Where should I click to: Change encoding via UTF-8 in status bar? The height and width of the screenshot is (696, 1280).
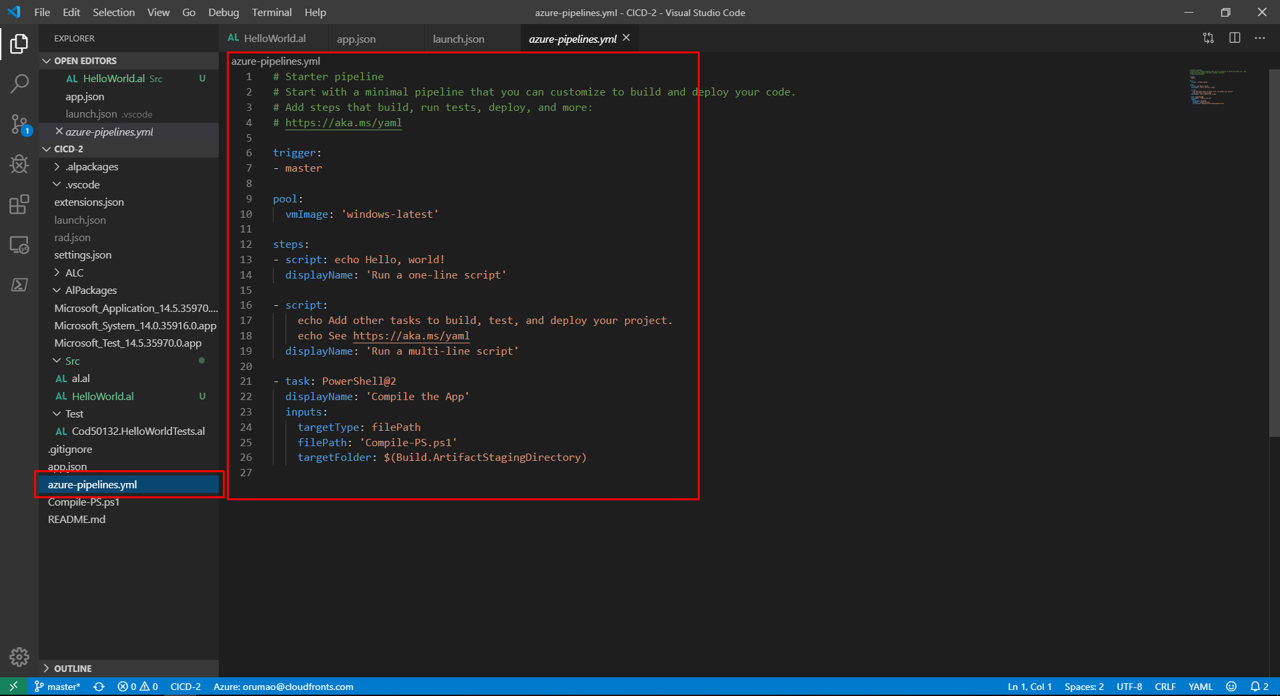[x=1129, y=687]
